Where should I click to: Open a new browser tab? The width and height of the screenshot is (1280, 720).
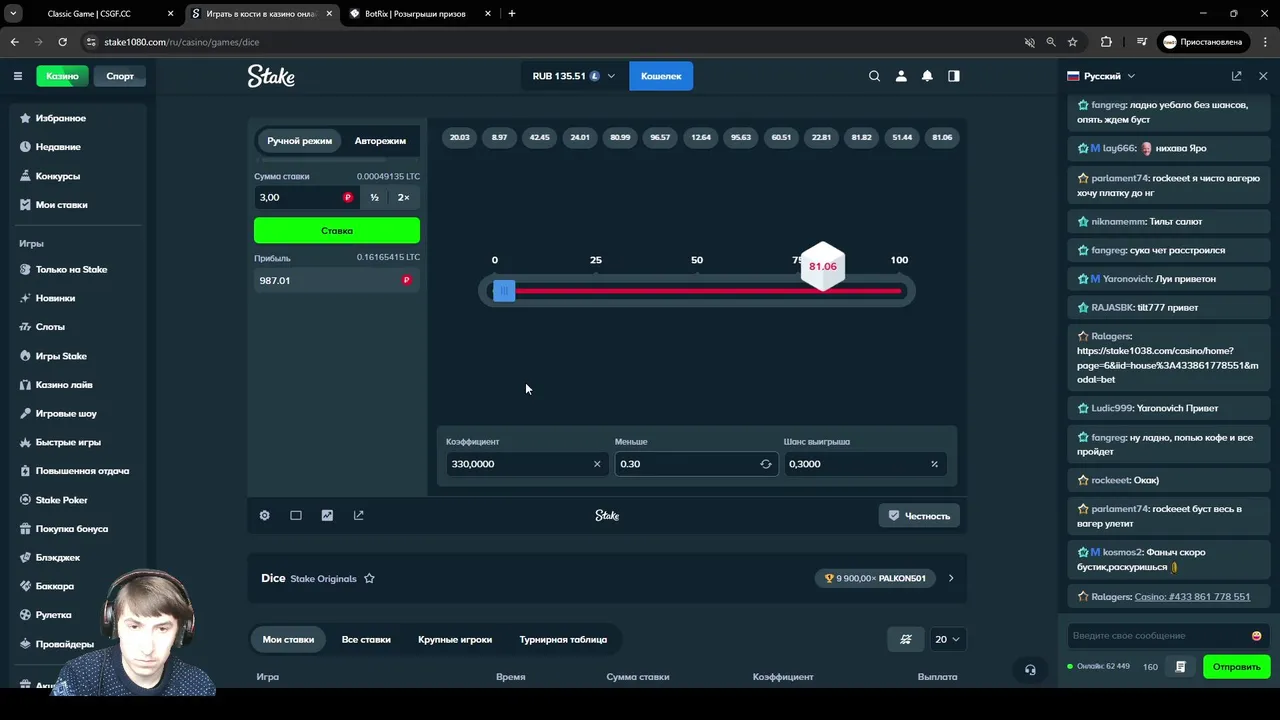point(512,14)
